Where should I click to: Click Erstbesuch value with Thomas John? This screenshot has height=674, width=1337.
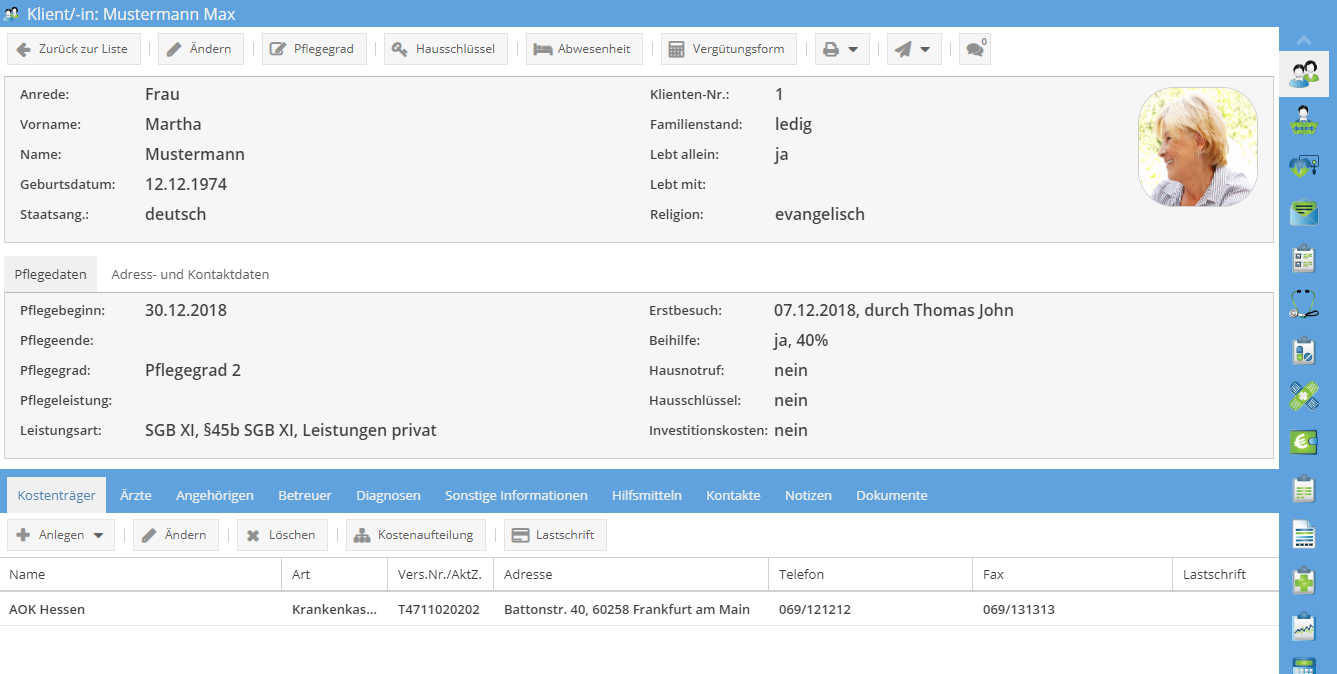pos(894,310)
